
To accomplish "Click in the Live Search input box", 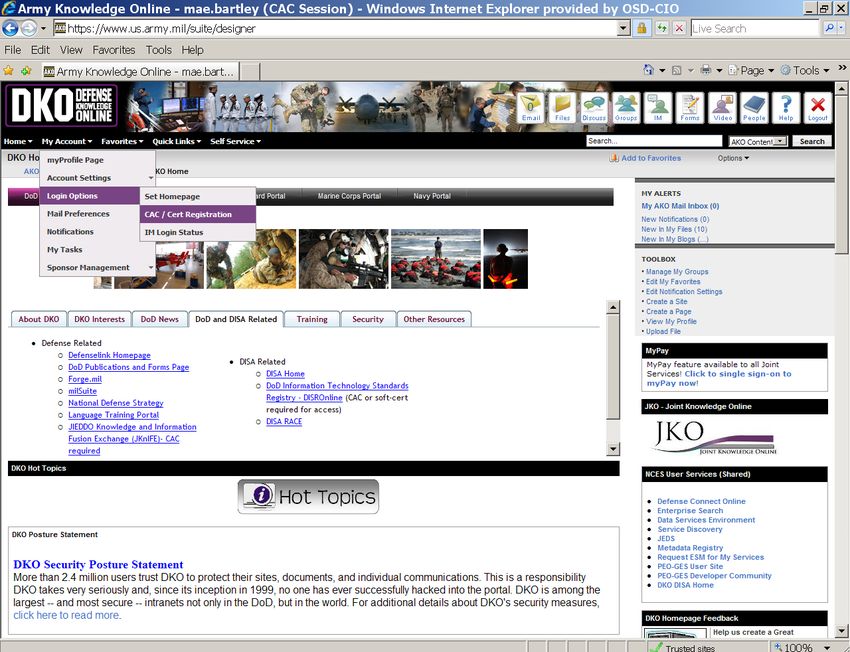I will [755, 28].
